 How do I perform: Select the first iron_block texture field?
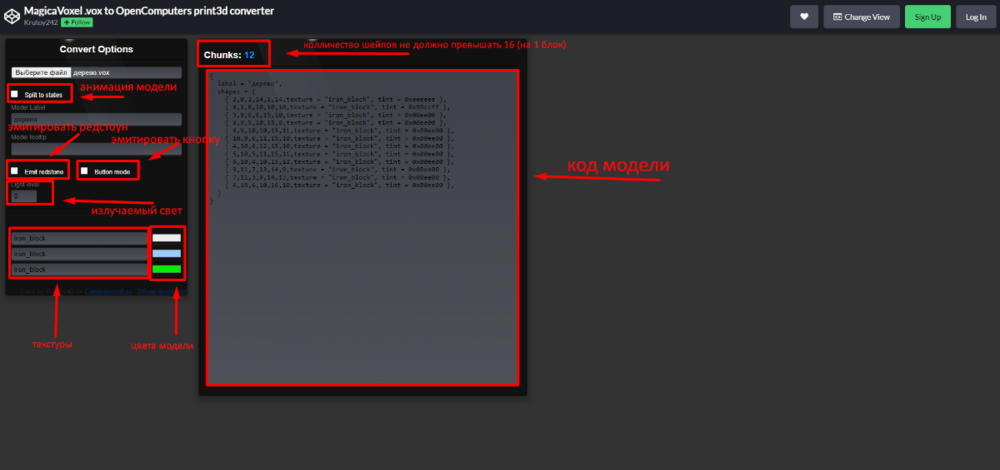(x=79, y=238)
